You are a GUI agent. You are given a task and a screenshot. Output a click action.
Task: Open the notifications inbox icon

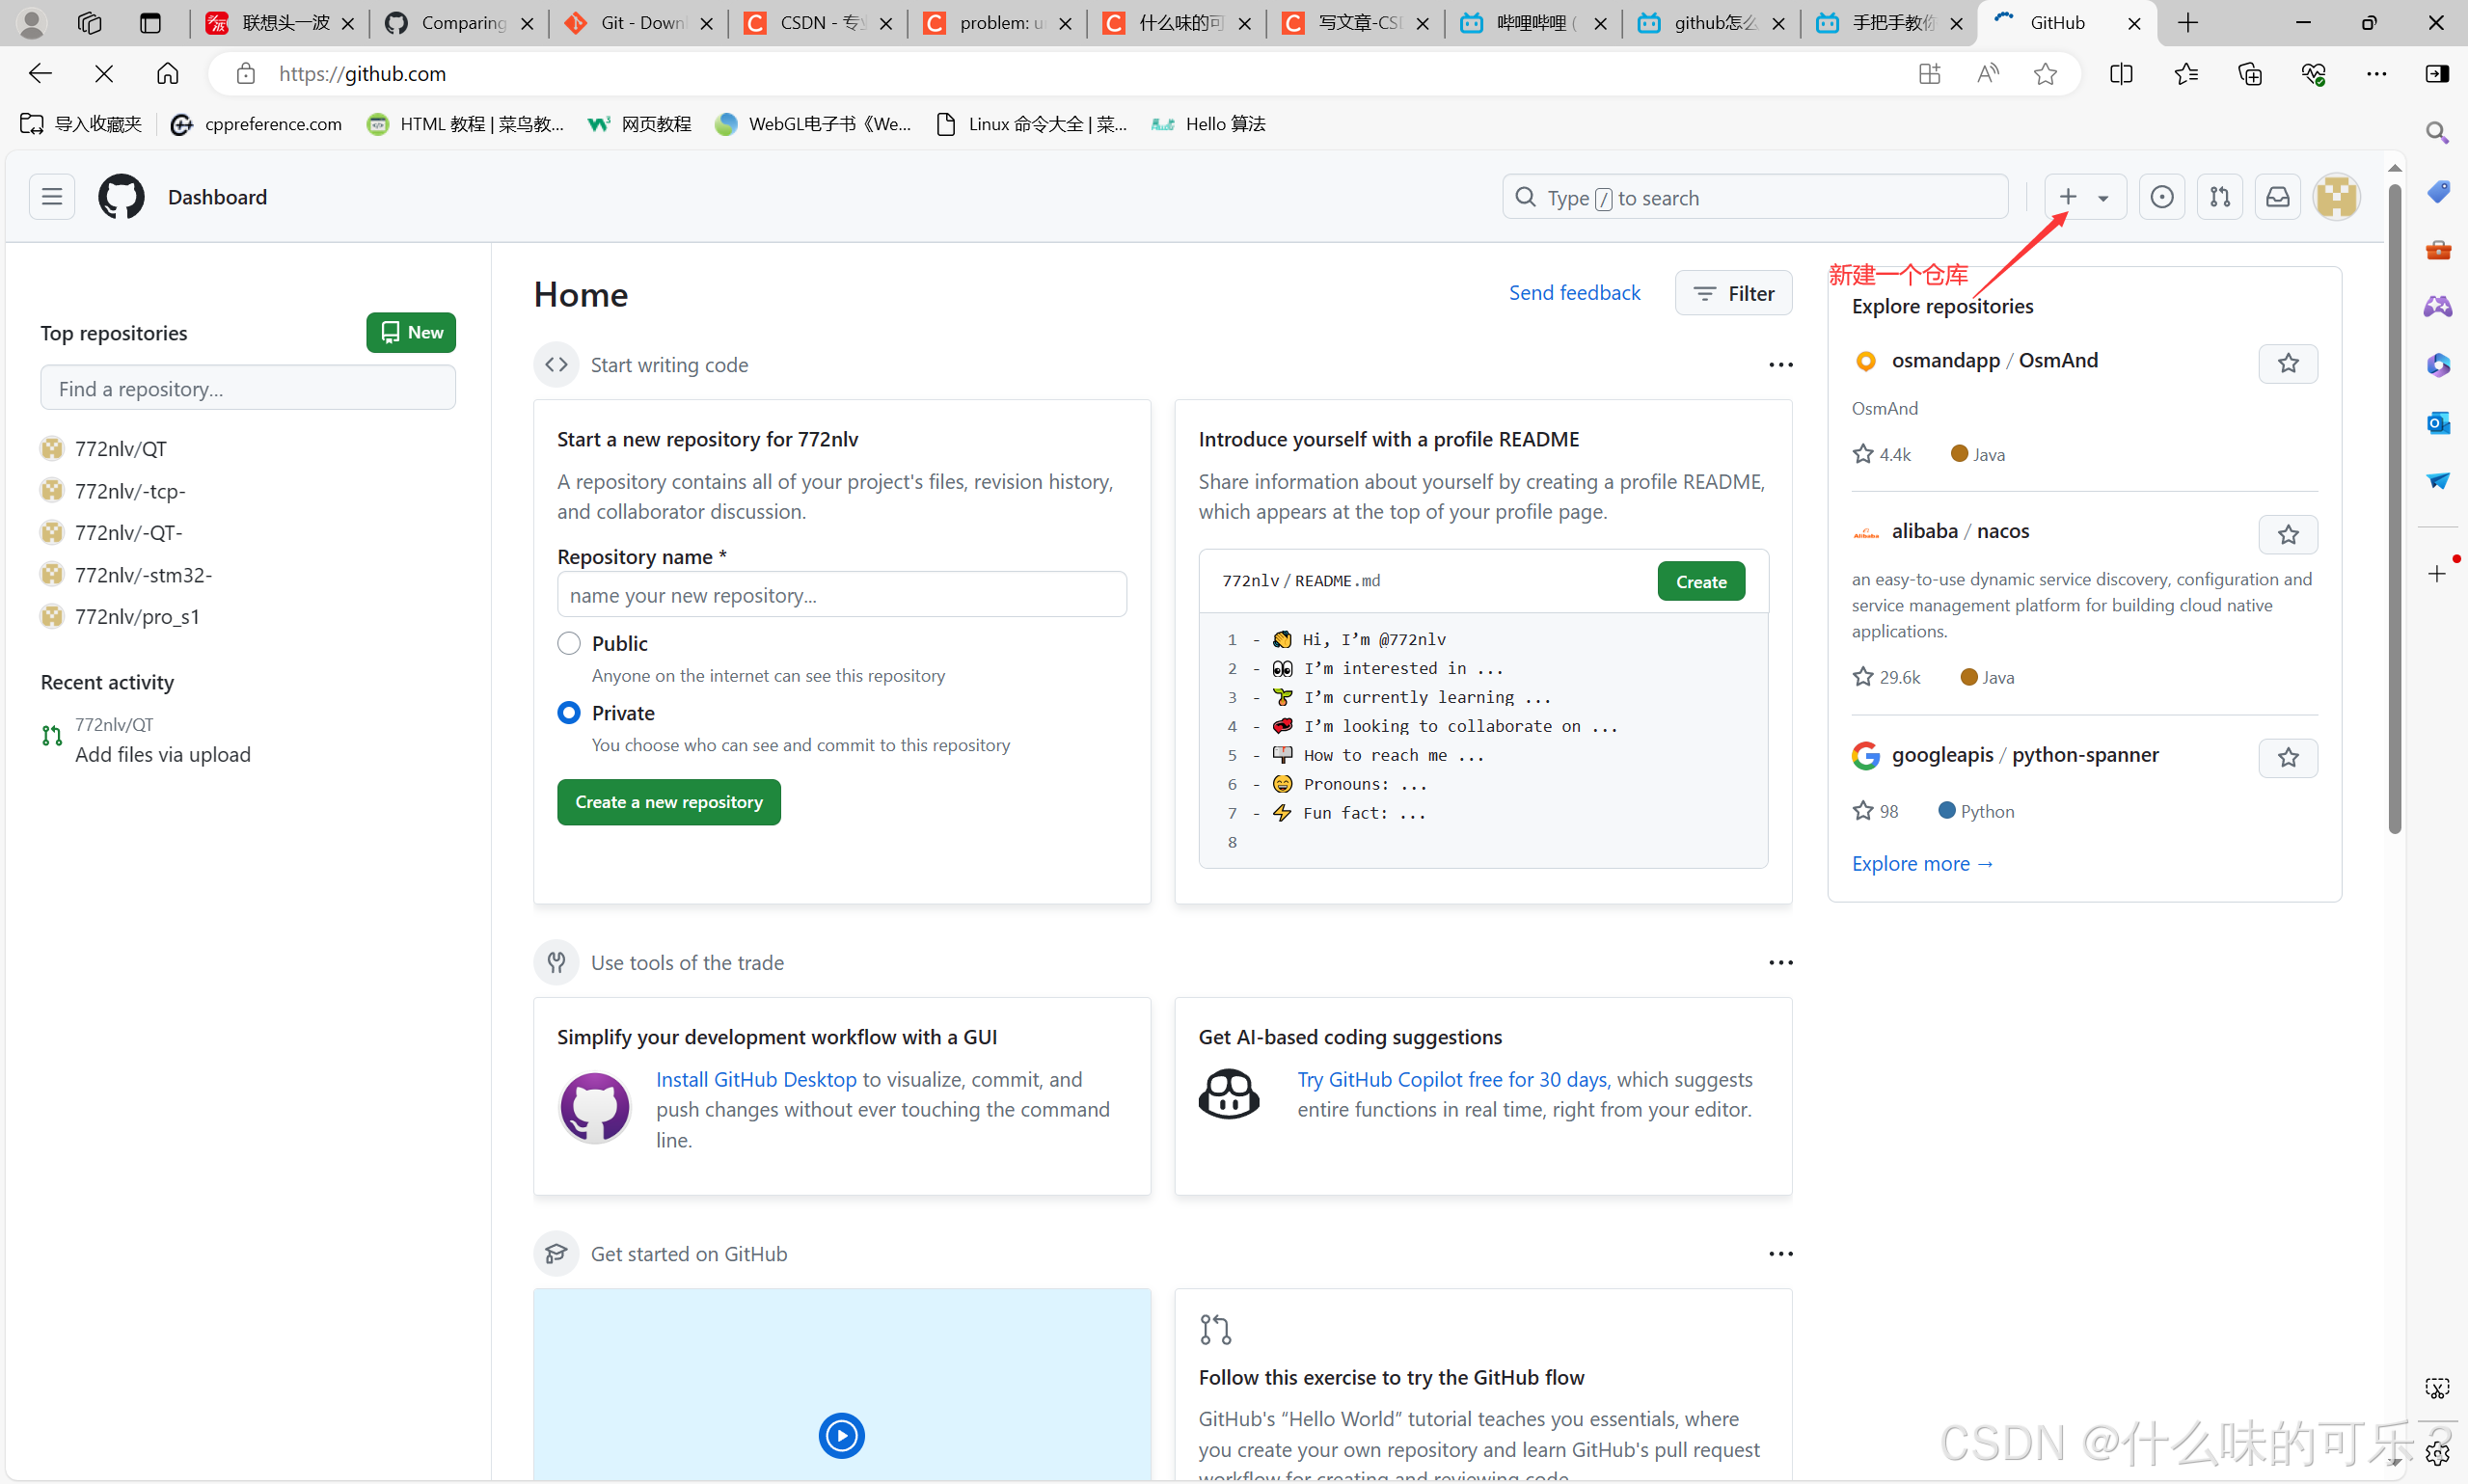(x=2277, y=197)
